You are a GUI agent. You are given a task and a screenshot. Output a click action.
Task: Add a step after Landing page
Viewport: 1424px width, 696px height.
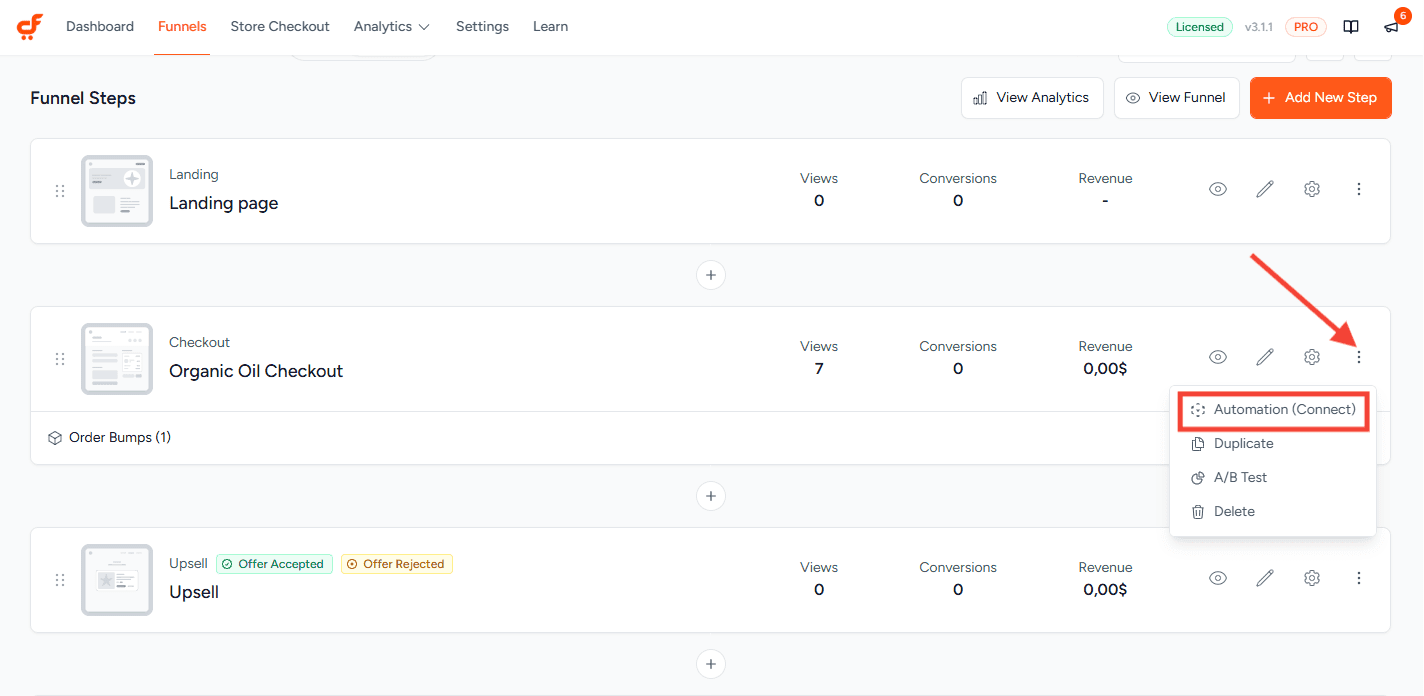pos(711,275)
